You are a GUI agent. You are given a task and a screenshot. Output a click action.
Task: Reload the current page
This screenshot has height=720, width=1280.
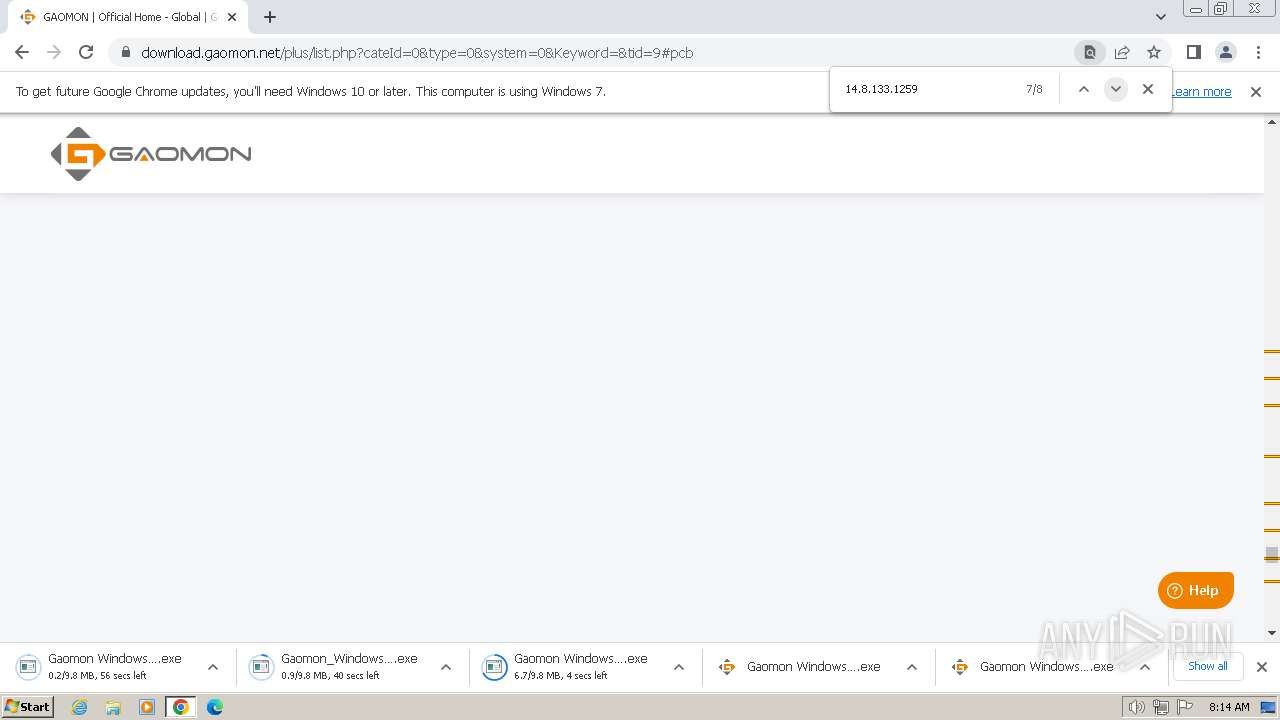[86, 52]
